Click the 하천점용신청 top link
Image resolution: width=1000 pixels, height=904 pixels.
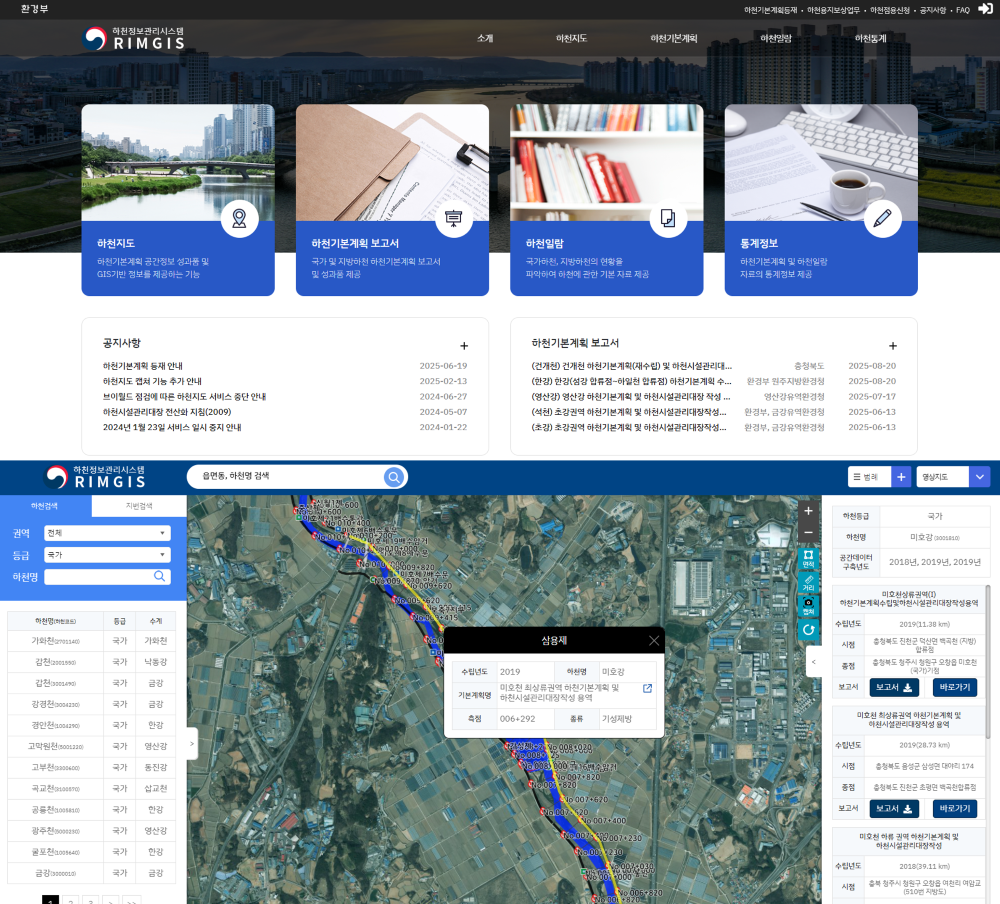(890, 10)
